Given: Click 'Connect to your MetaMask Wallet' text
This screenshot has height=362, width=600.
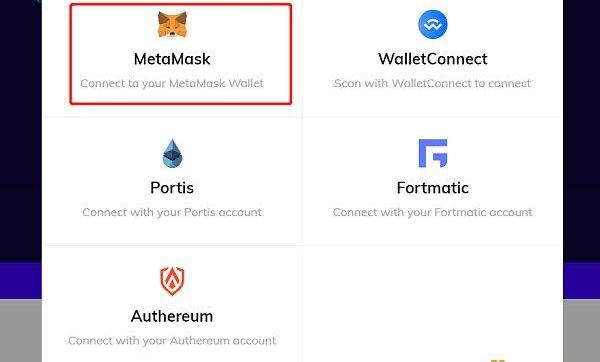Looking at the screenshot, I should pos(172,83).
